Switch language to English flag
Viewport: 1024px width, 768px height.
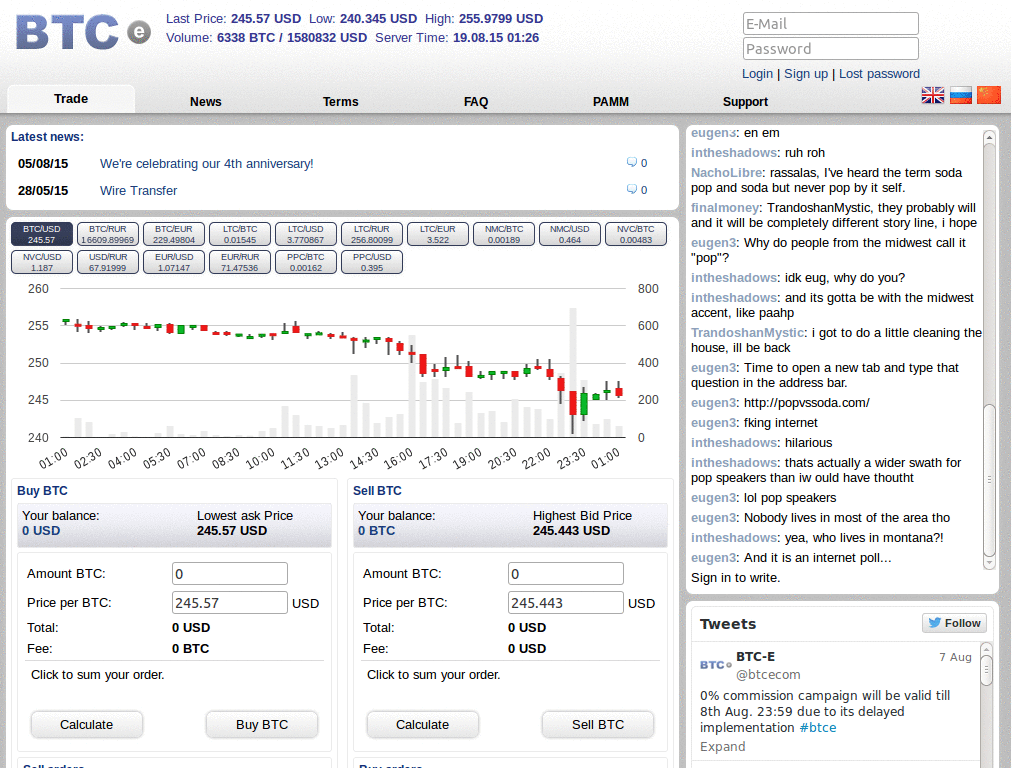(933, 95)
